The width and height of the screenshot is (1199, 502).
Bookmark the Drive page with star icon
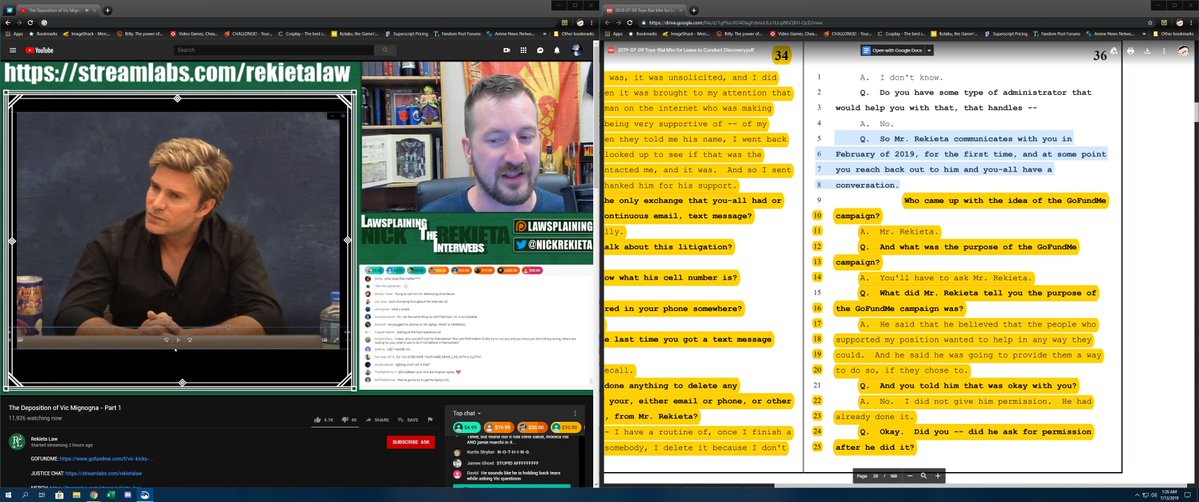point(1150,23)
